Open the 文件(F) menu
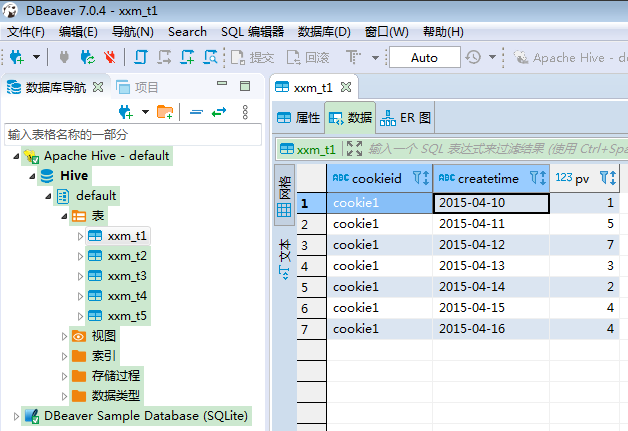Image resolution: width=628 pixels, height=431 pixels. coord(26,32)
